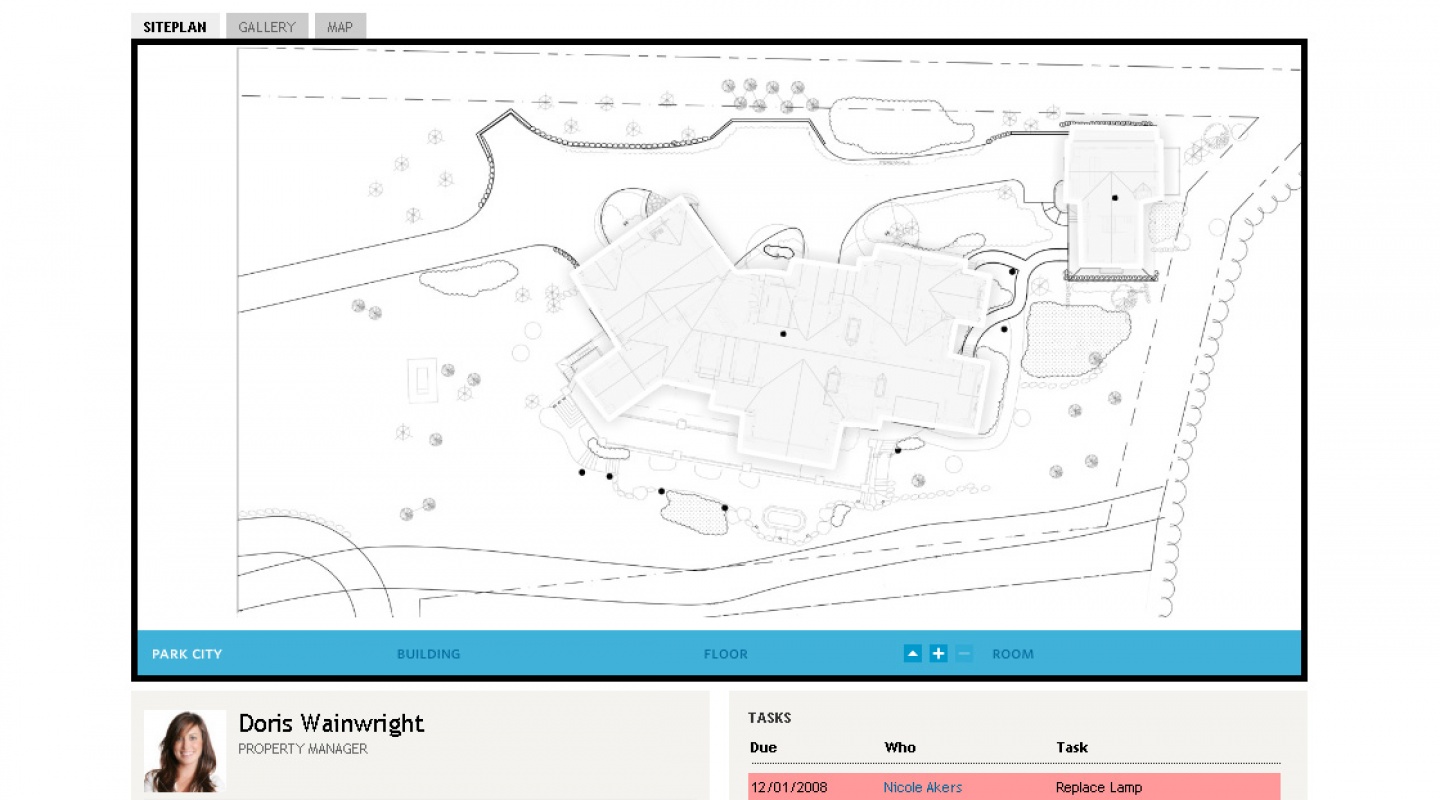Zoom in with the plus icon
Image resolution: width=1440 pixels, height=800 pixels.
tap(938, 654)
